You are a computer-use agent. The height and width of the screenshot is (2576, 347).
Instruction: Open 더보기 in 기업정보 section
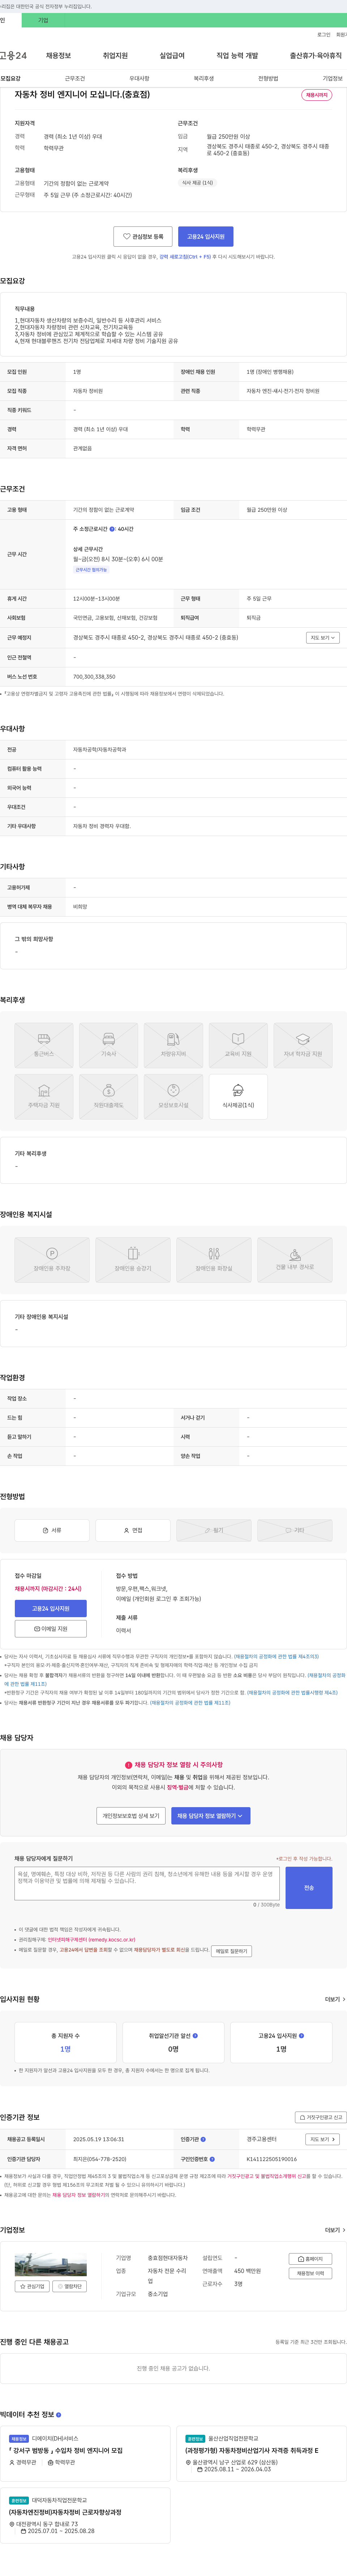pos(335,2230)
